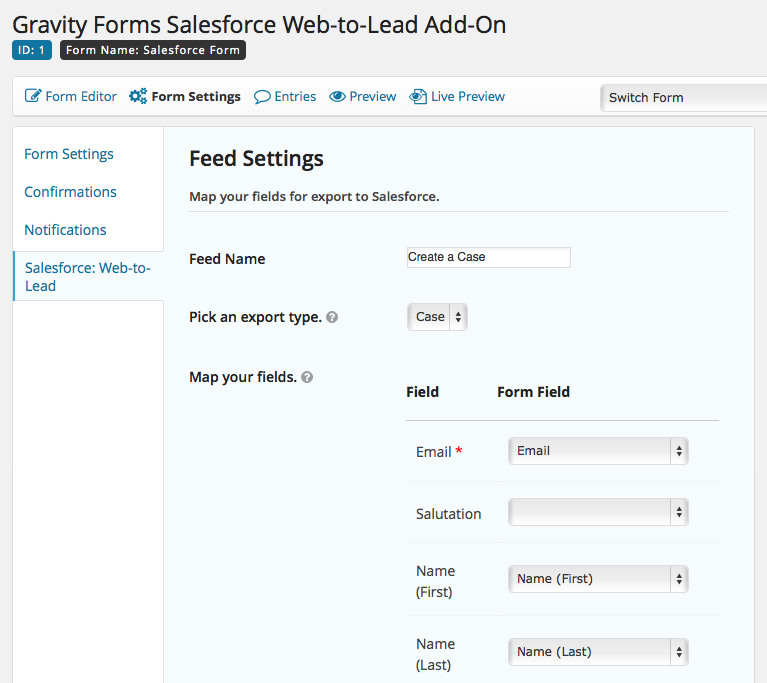Viewport: 767px width, 683px height.
Task: Go to the Confirmations sidebar tab
Action: coord(70,192)
